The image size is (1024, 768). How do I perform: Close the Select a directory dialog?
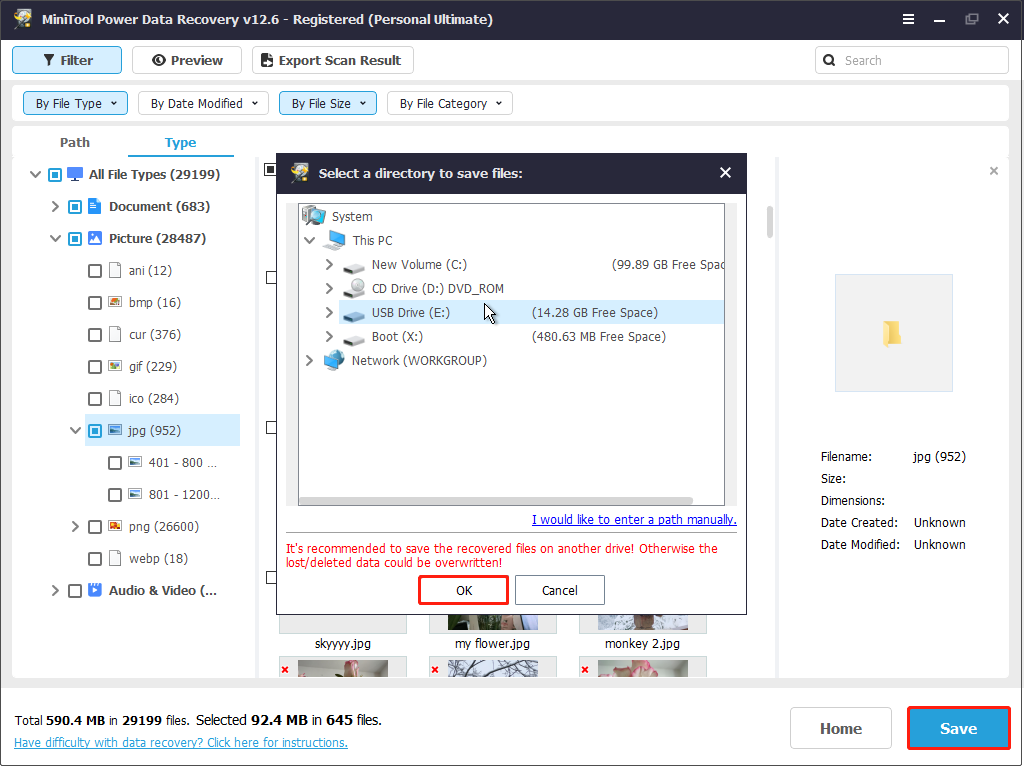click(x=726, y=173)
